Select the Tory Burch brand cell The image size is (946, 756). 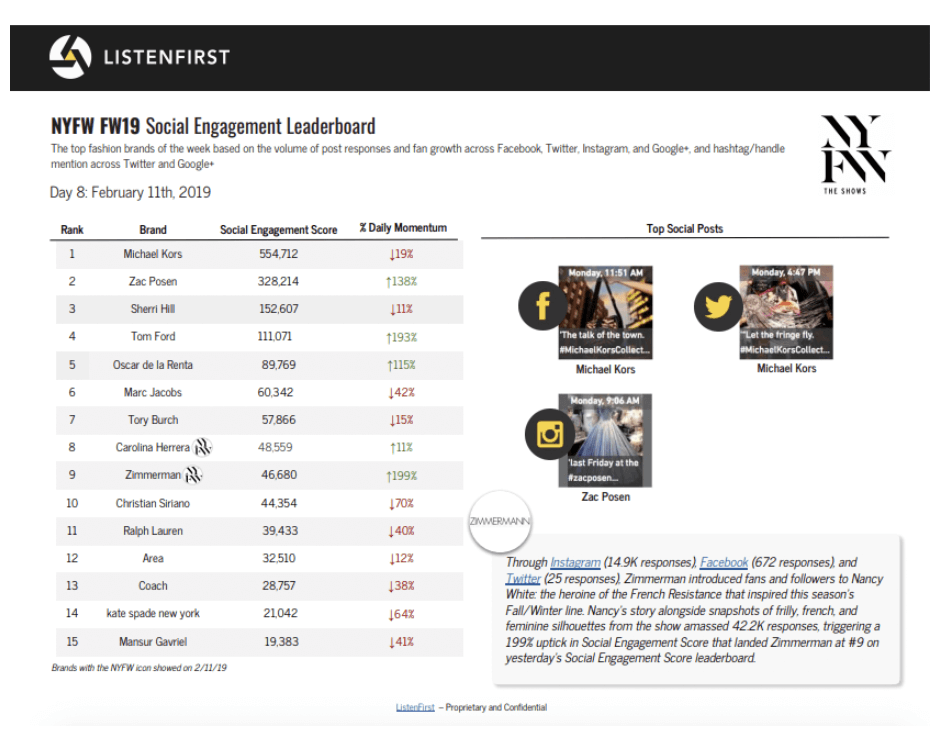(153, 420)
